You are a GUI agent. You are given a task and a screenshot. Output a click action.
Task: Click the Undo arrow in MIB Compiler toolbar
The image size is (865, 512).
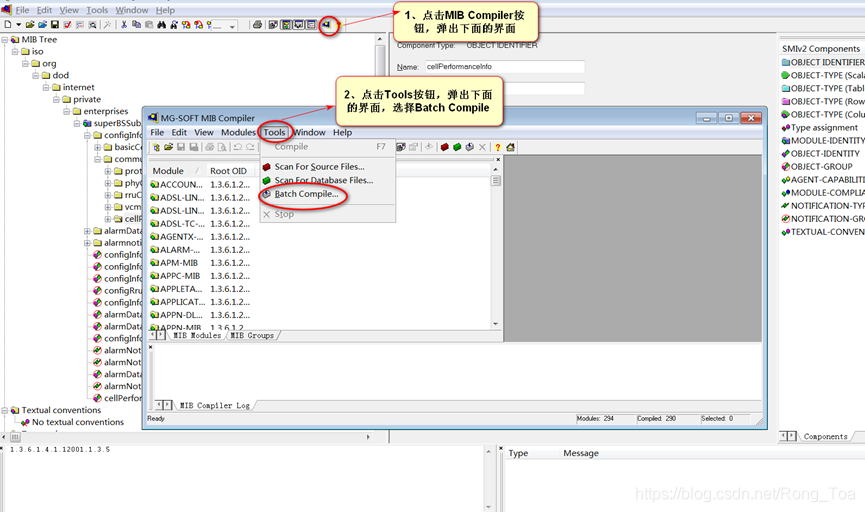pyautogui.click(x=237, y=147)
